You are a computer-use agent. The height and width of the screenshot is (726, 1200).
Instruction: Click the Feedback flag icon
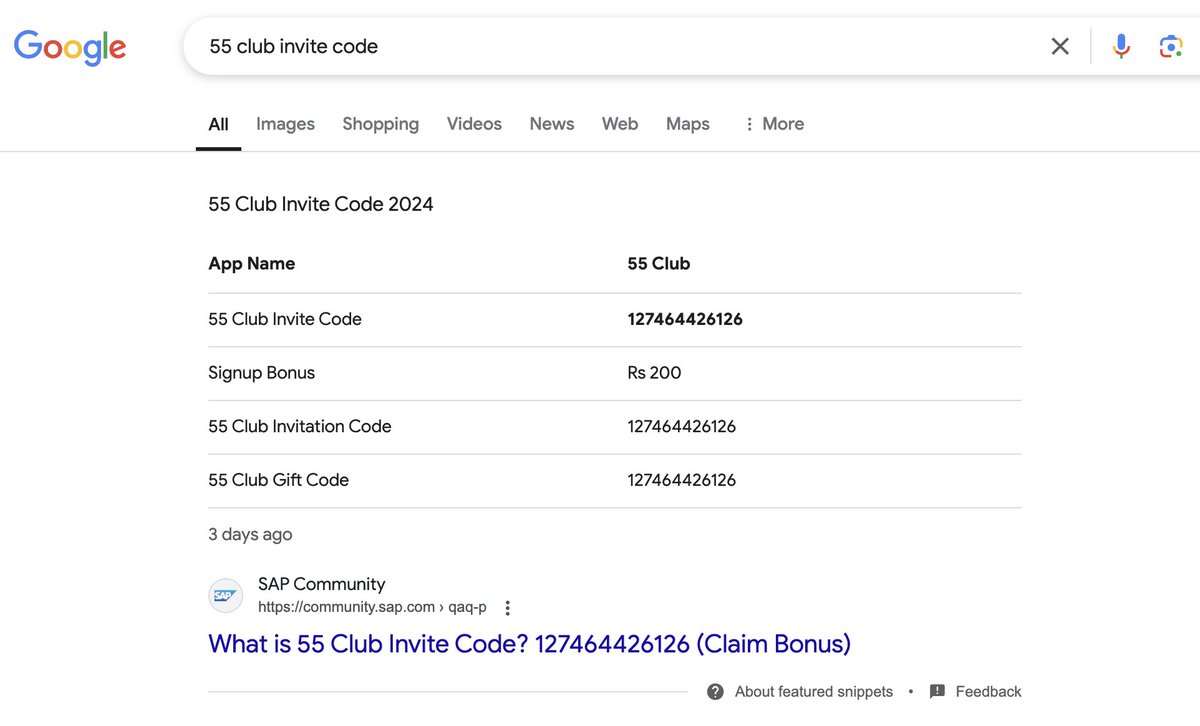[937, 692]
